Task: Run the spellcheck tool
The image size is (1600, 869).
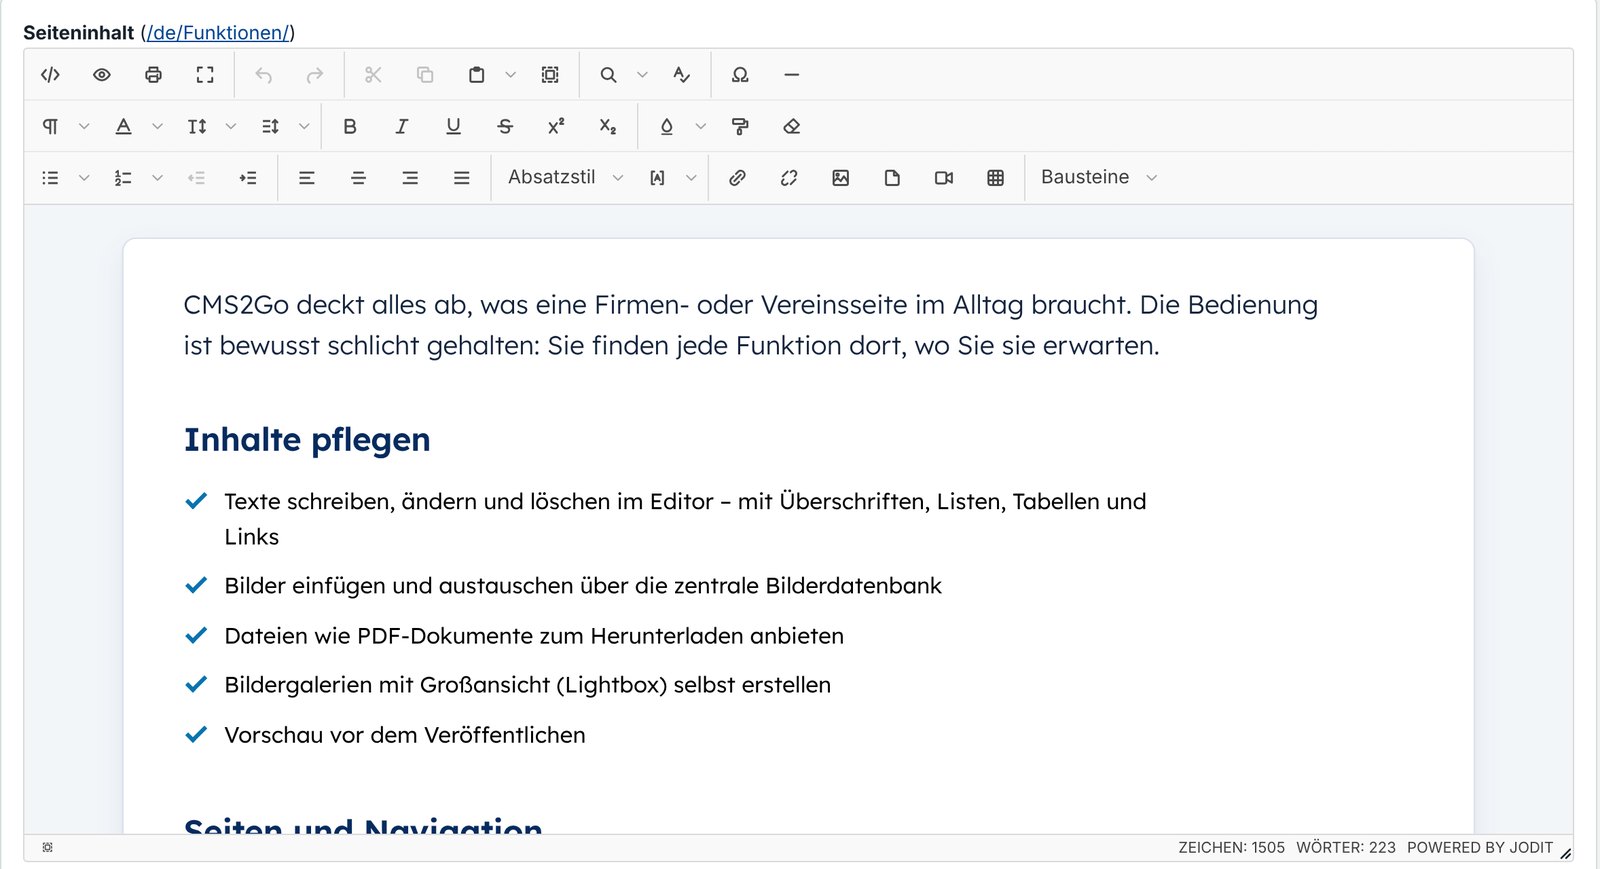Action: click(682, 75)
